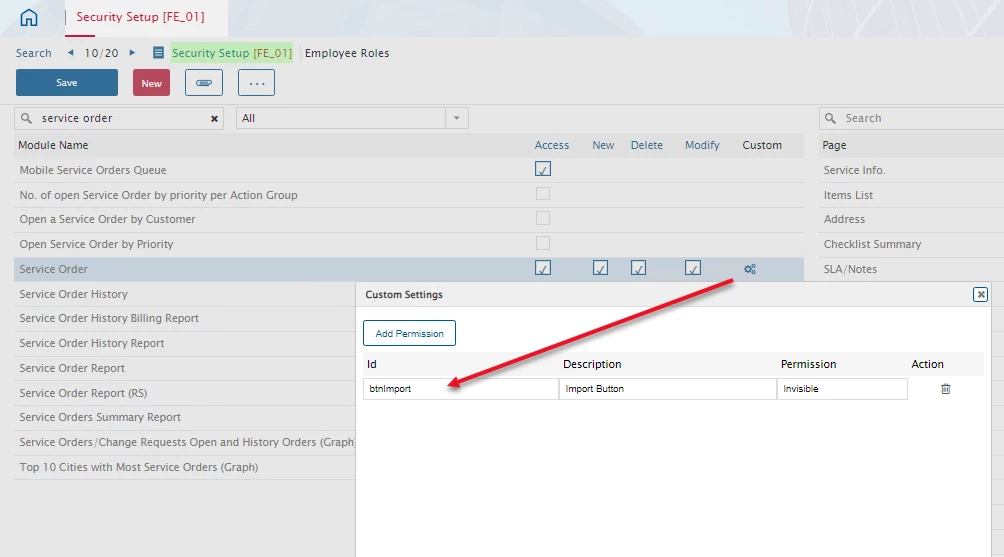
Task: Open the list view icon beside Security Setup
Action: click(x=158, y=52)
